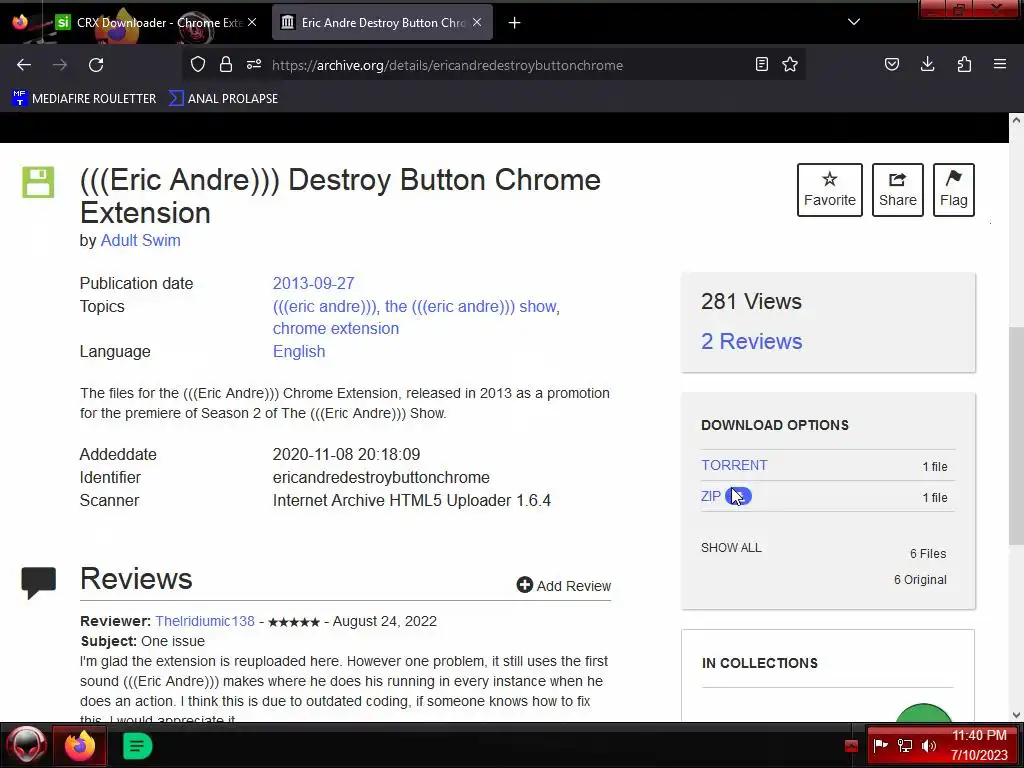Select the Eric Andre Destroy Button tab
This screenshot has width=1024, height=768.
tap(382, 23)
